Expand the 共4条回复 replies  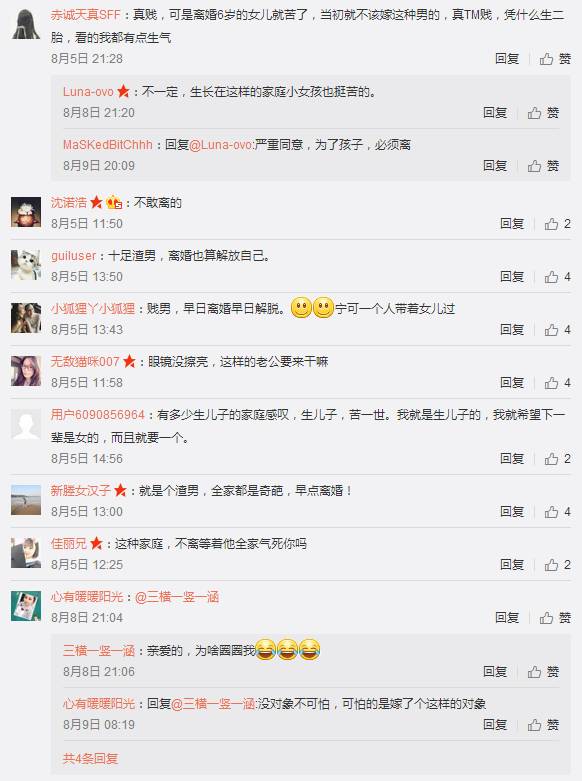point(90,758)
